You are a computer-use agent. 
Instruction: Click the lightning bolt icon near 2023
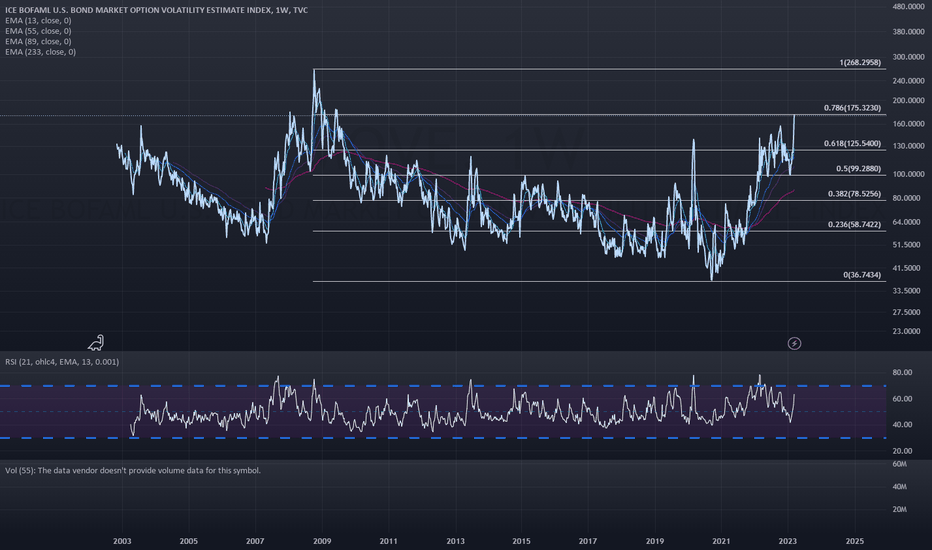(794, 343)
